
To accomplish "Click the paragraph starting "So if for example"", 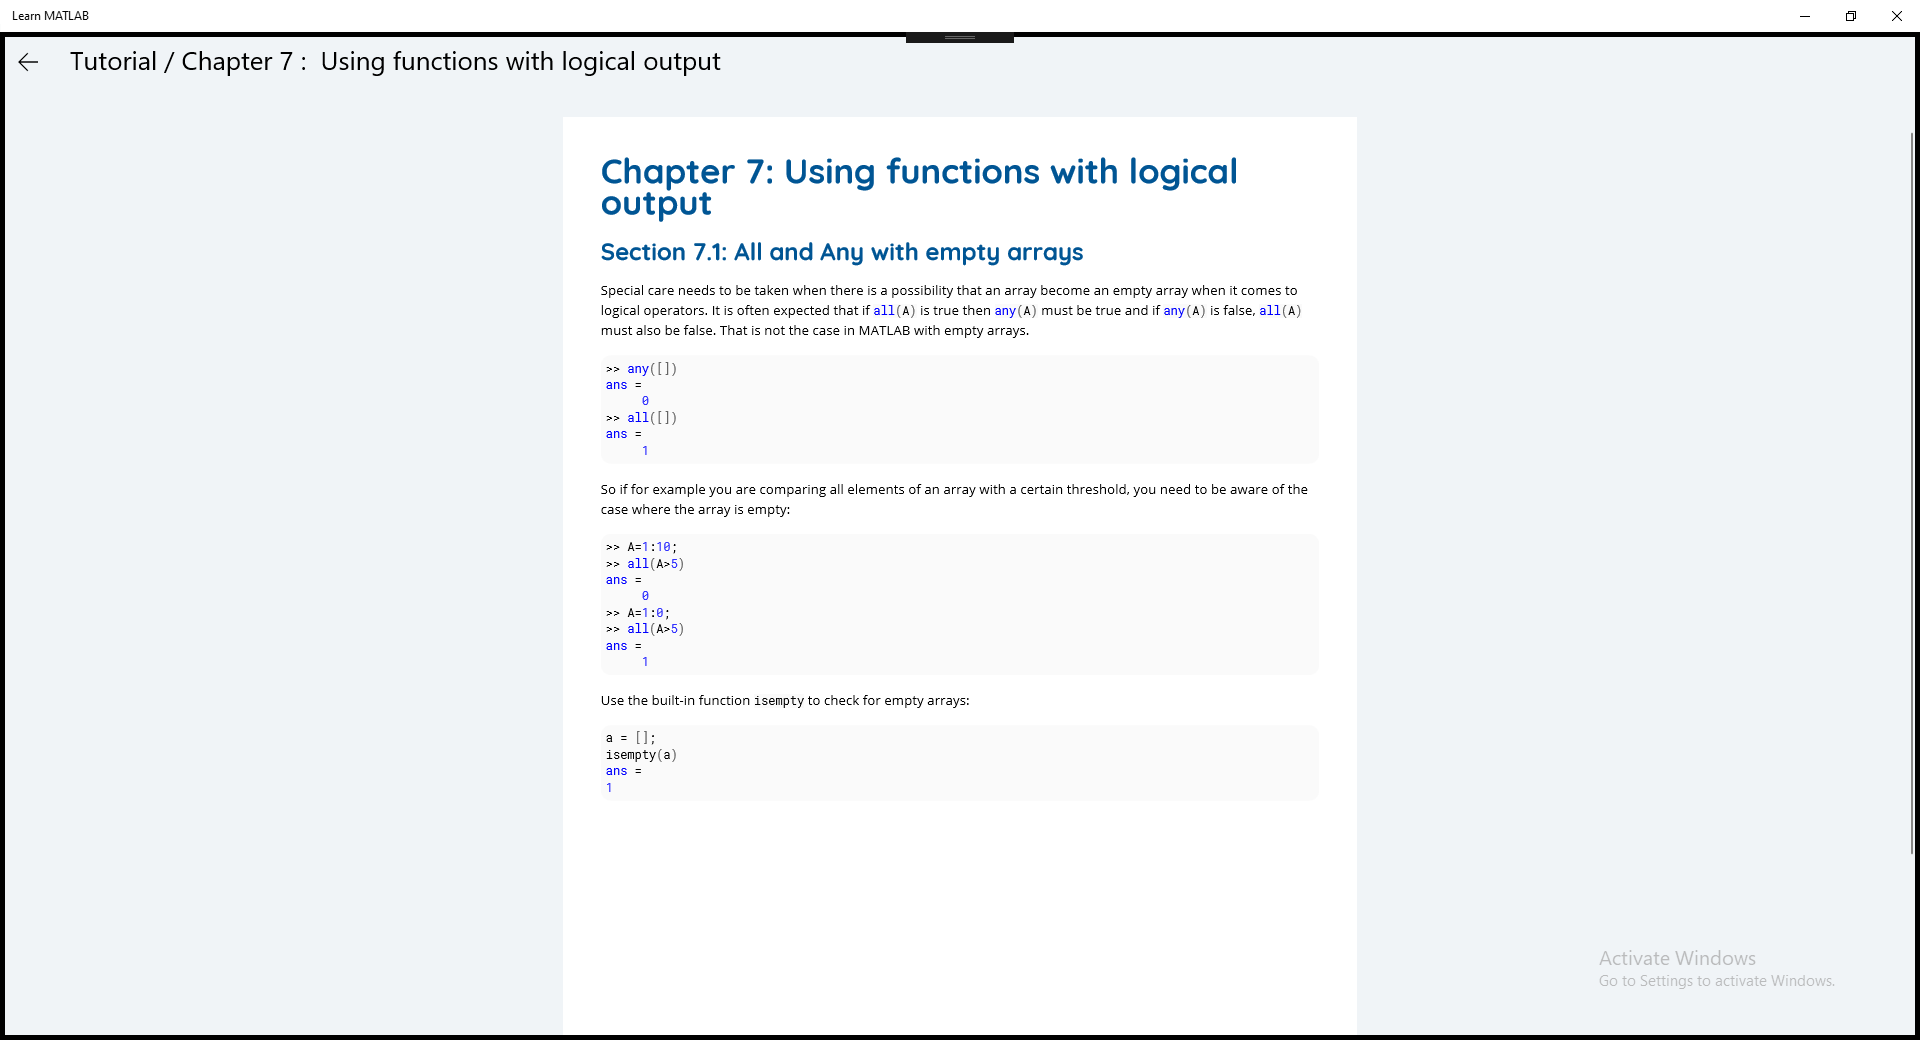I will [953, 499].
